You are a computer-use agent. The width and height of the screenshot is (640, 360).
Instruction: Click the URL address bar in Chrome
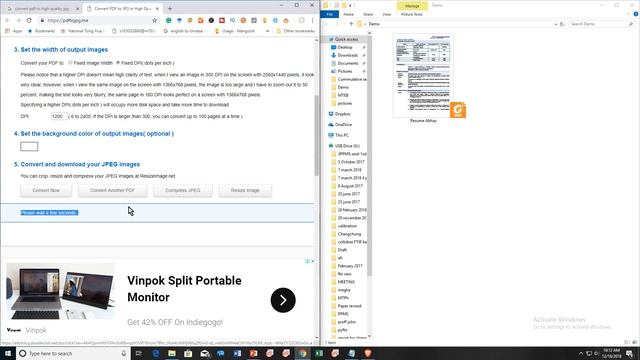pyautogui.click(x=98, y=20)
